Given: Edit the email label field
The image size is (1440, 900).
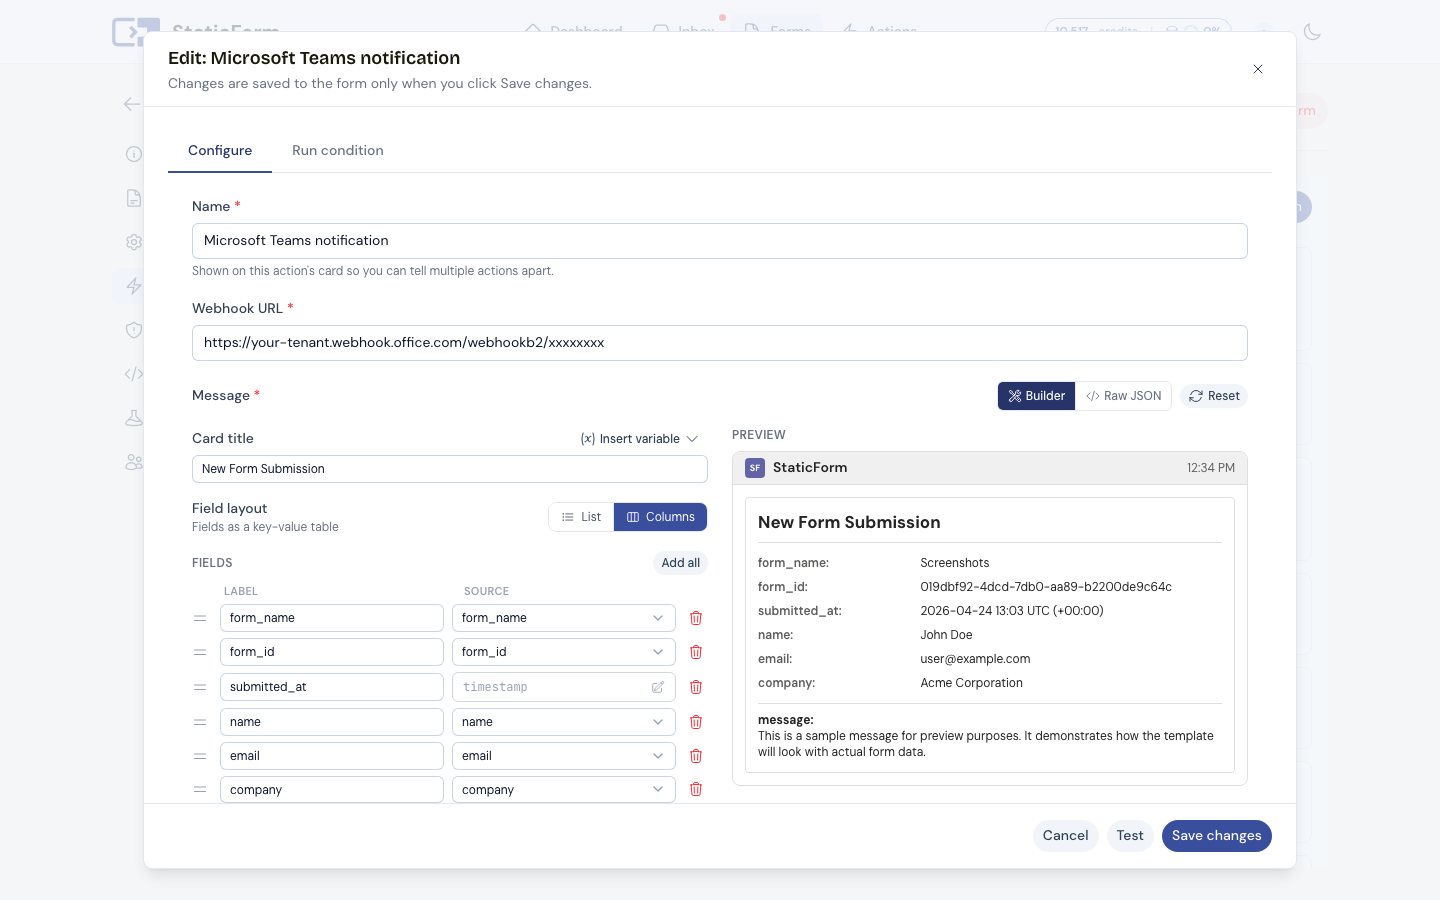Looking at the screenshot, I should (332, 756).
